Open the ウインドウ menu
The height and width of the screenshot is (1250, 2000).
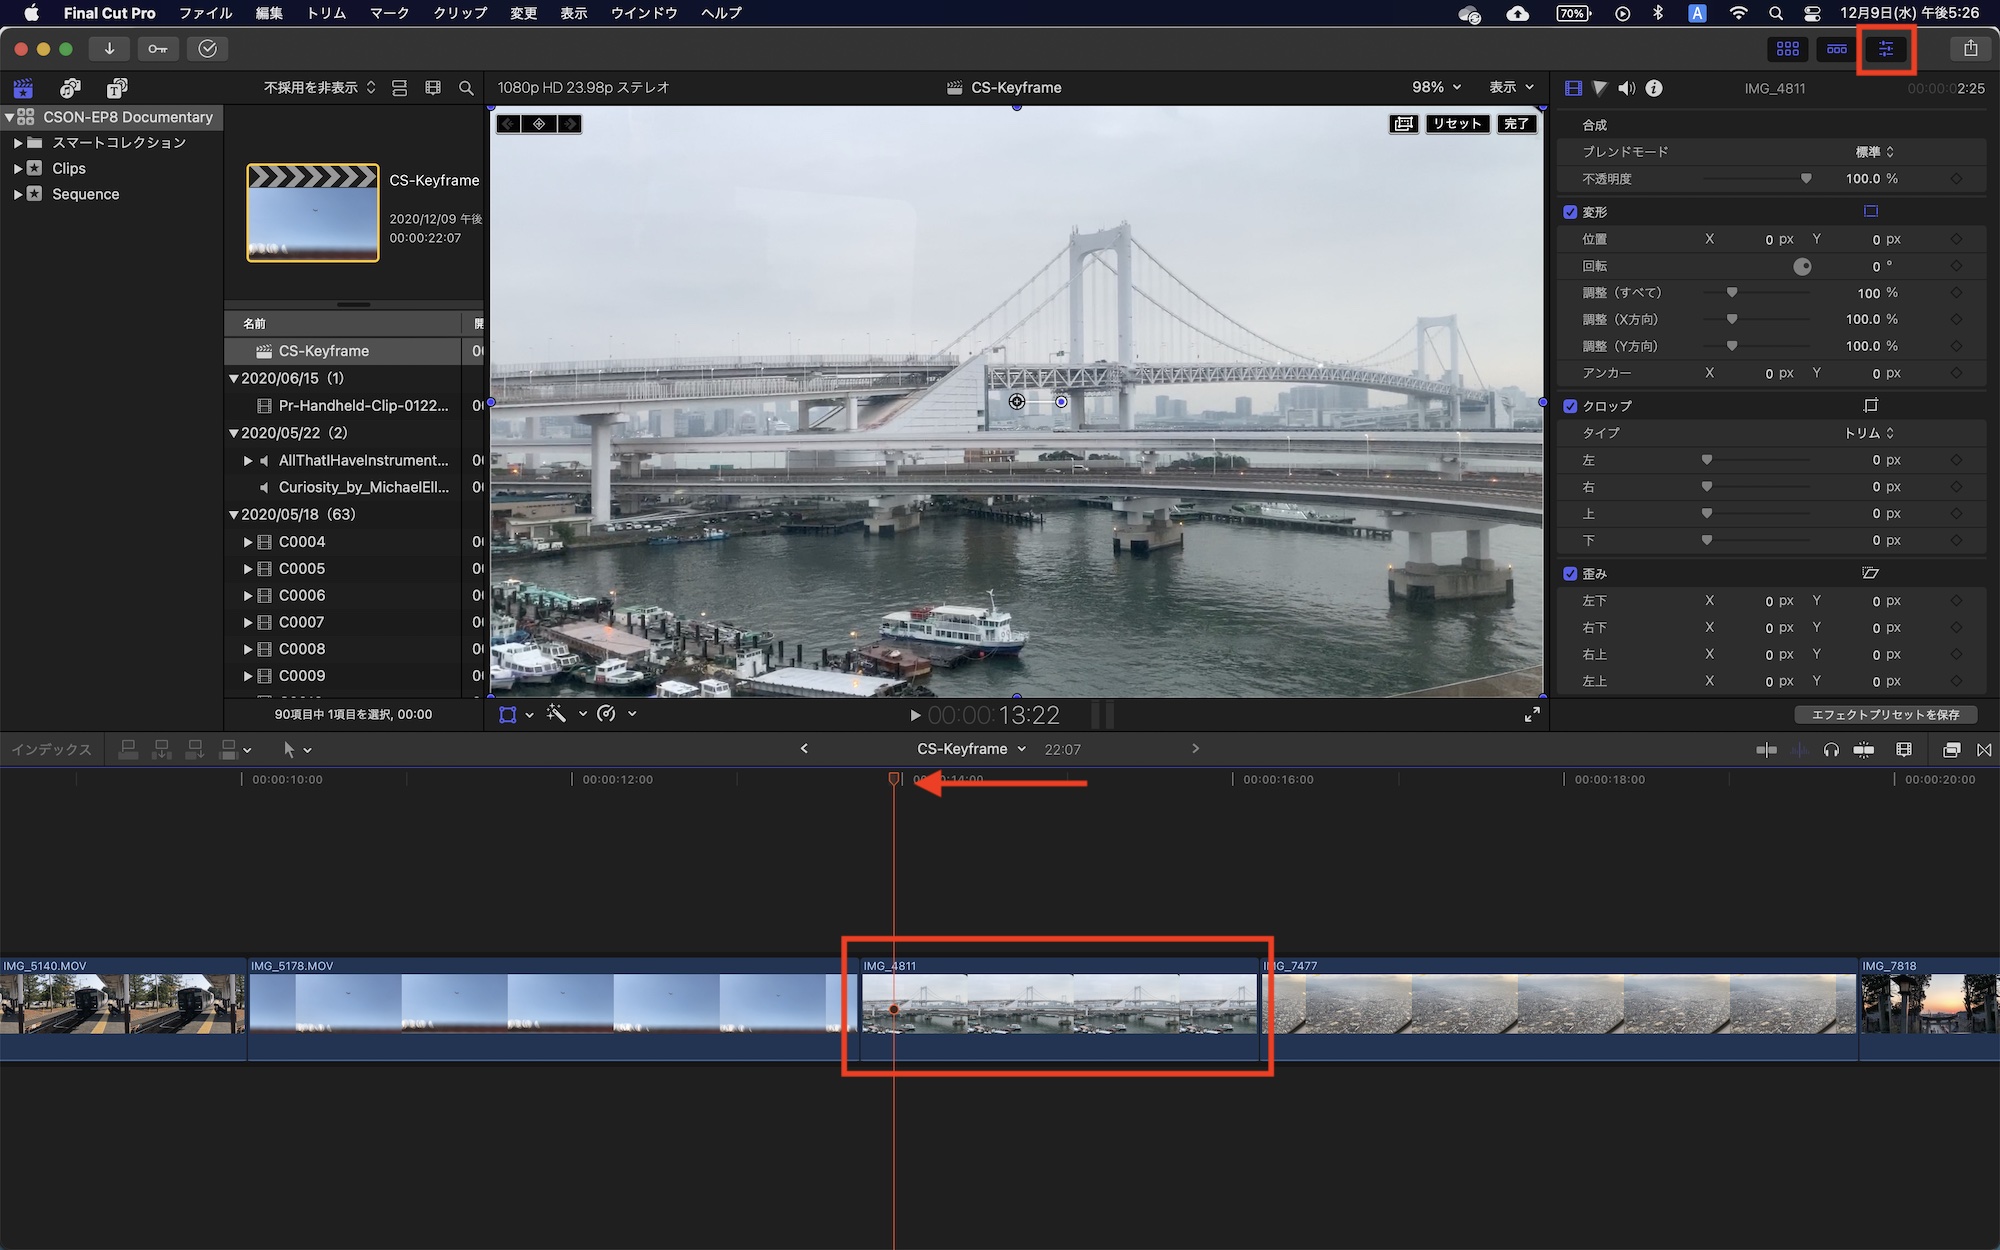point(644,13)
